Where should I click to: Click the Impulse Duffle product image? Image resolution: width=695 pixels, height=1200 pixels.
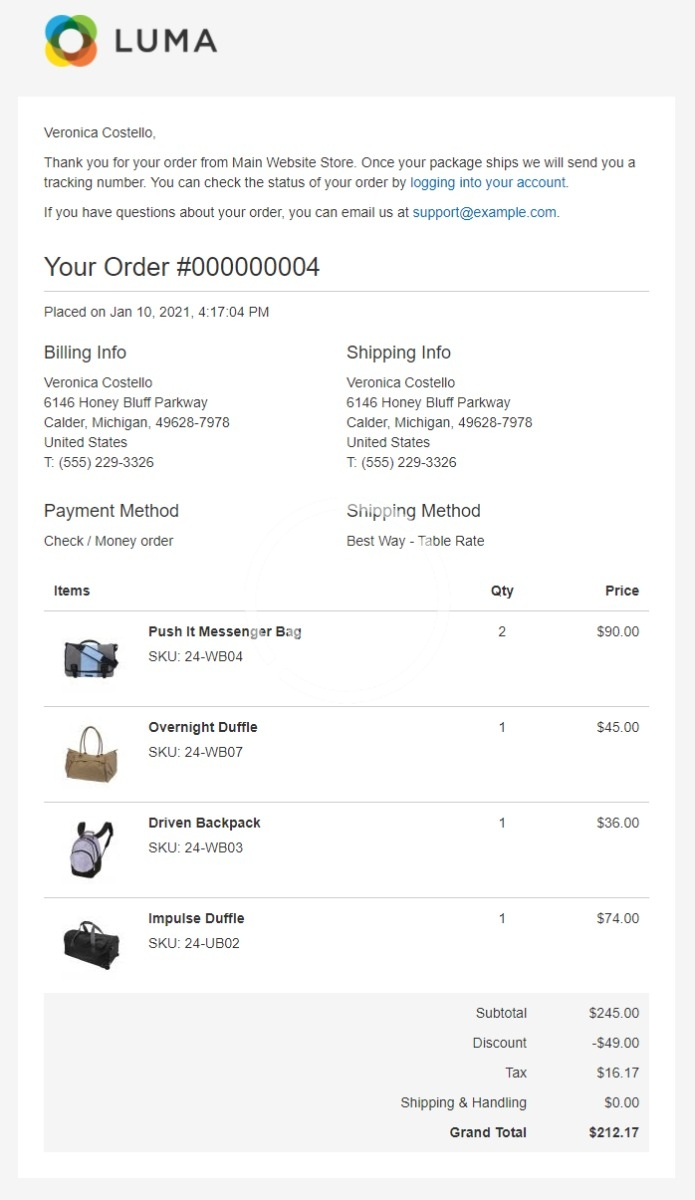click(91, 944)
